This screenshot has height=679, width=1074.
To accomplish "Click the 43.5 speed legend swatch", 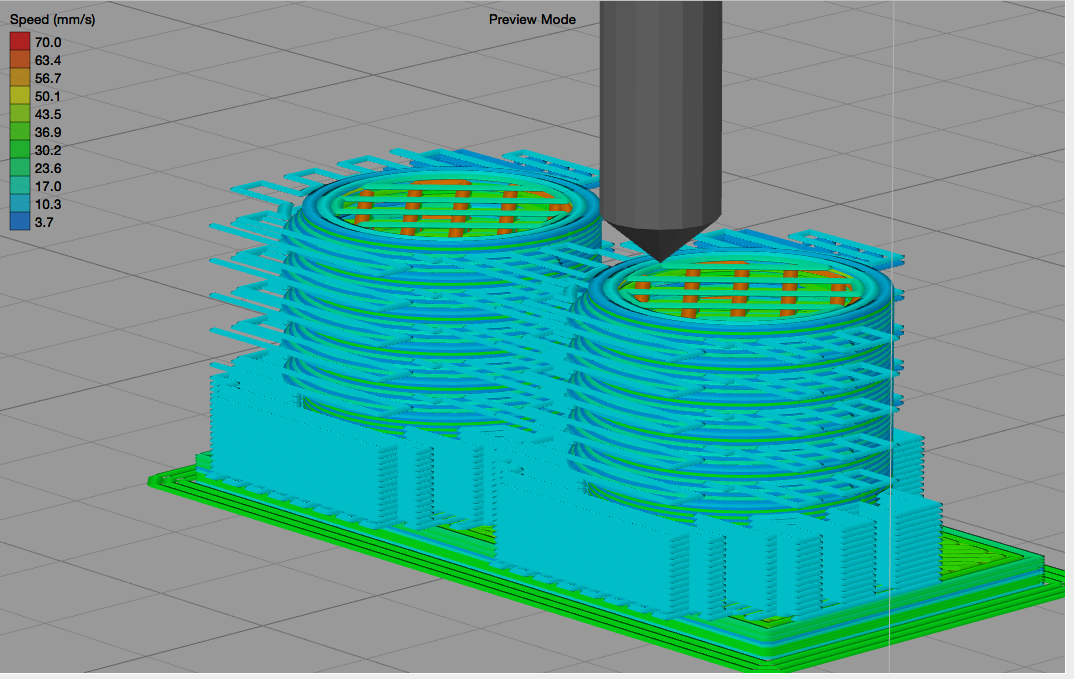I will [x=20, y=114].
